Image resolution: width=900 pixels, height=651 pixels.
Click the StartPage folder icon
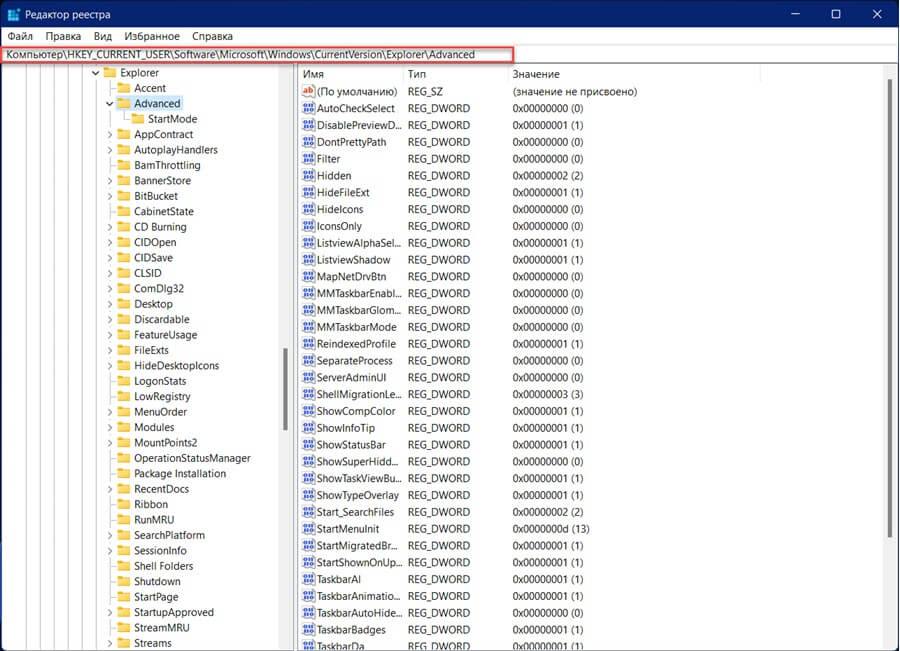[x=123, y=597]
